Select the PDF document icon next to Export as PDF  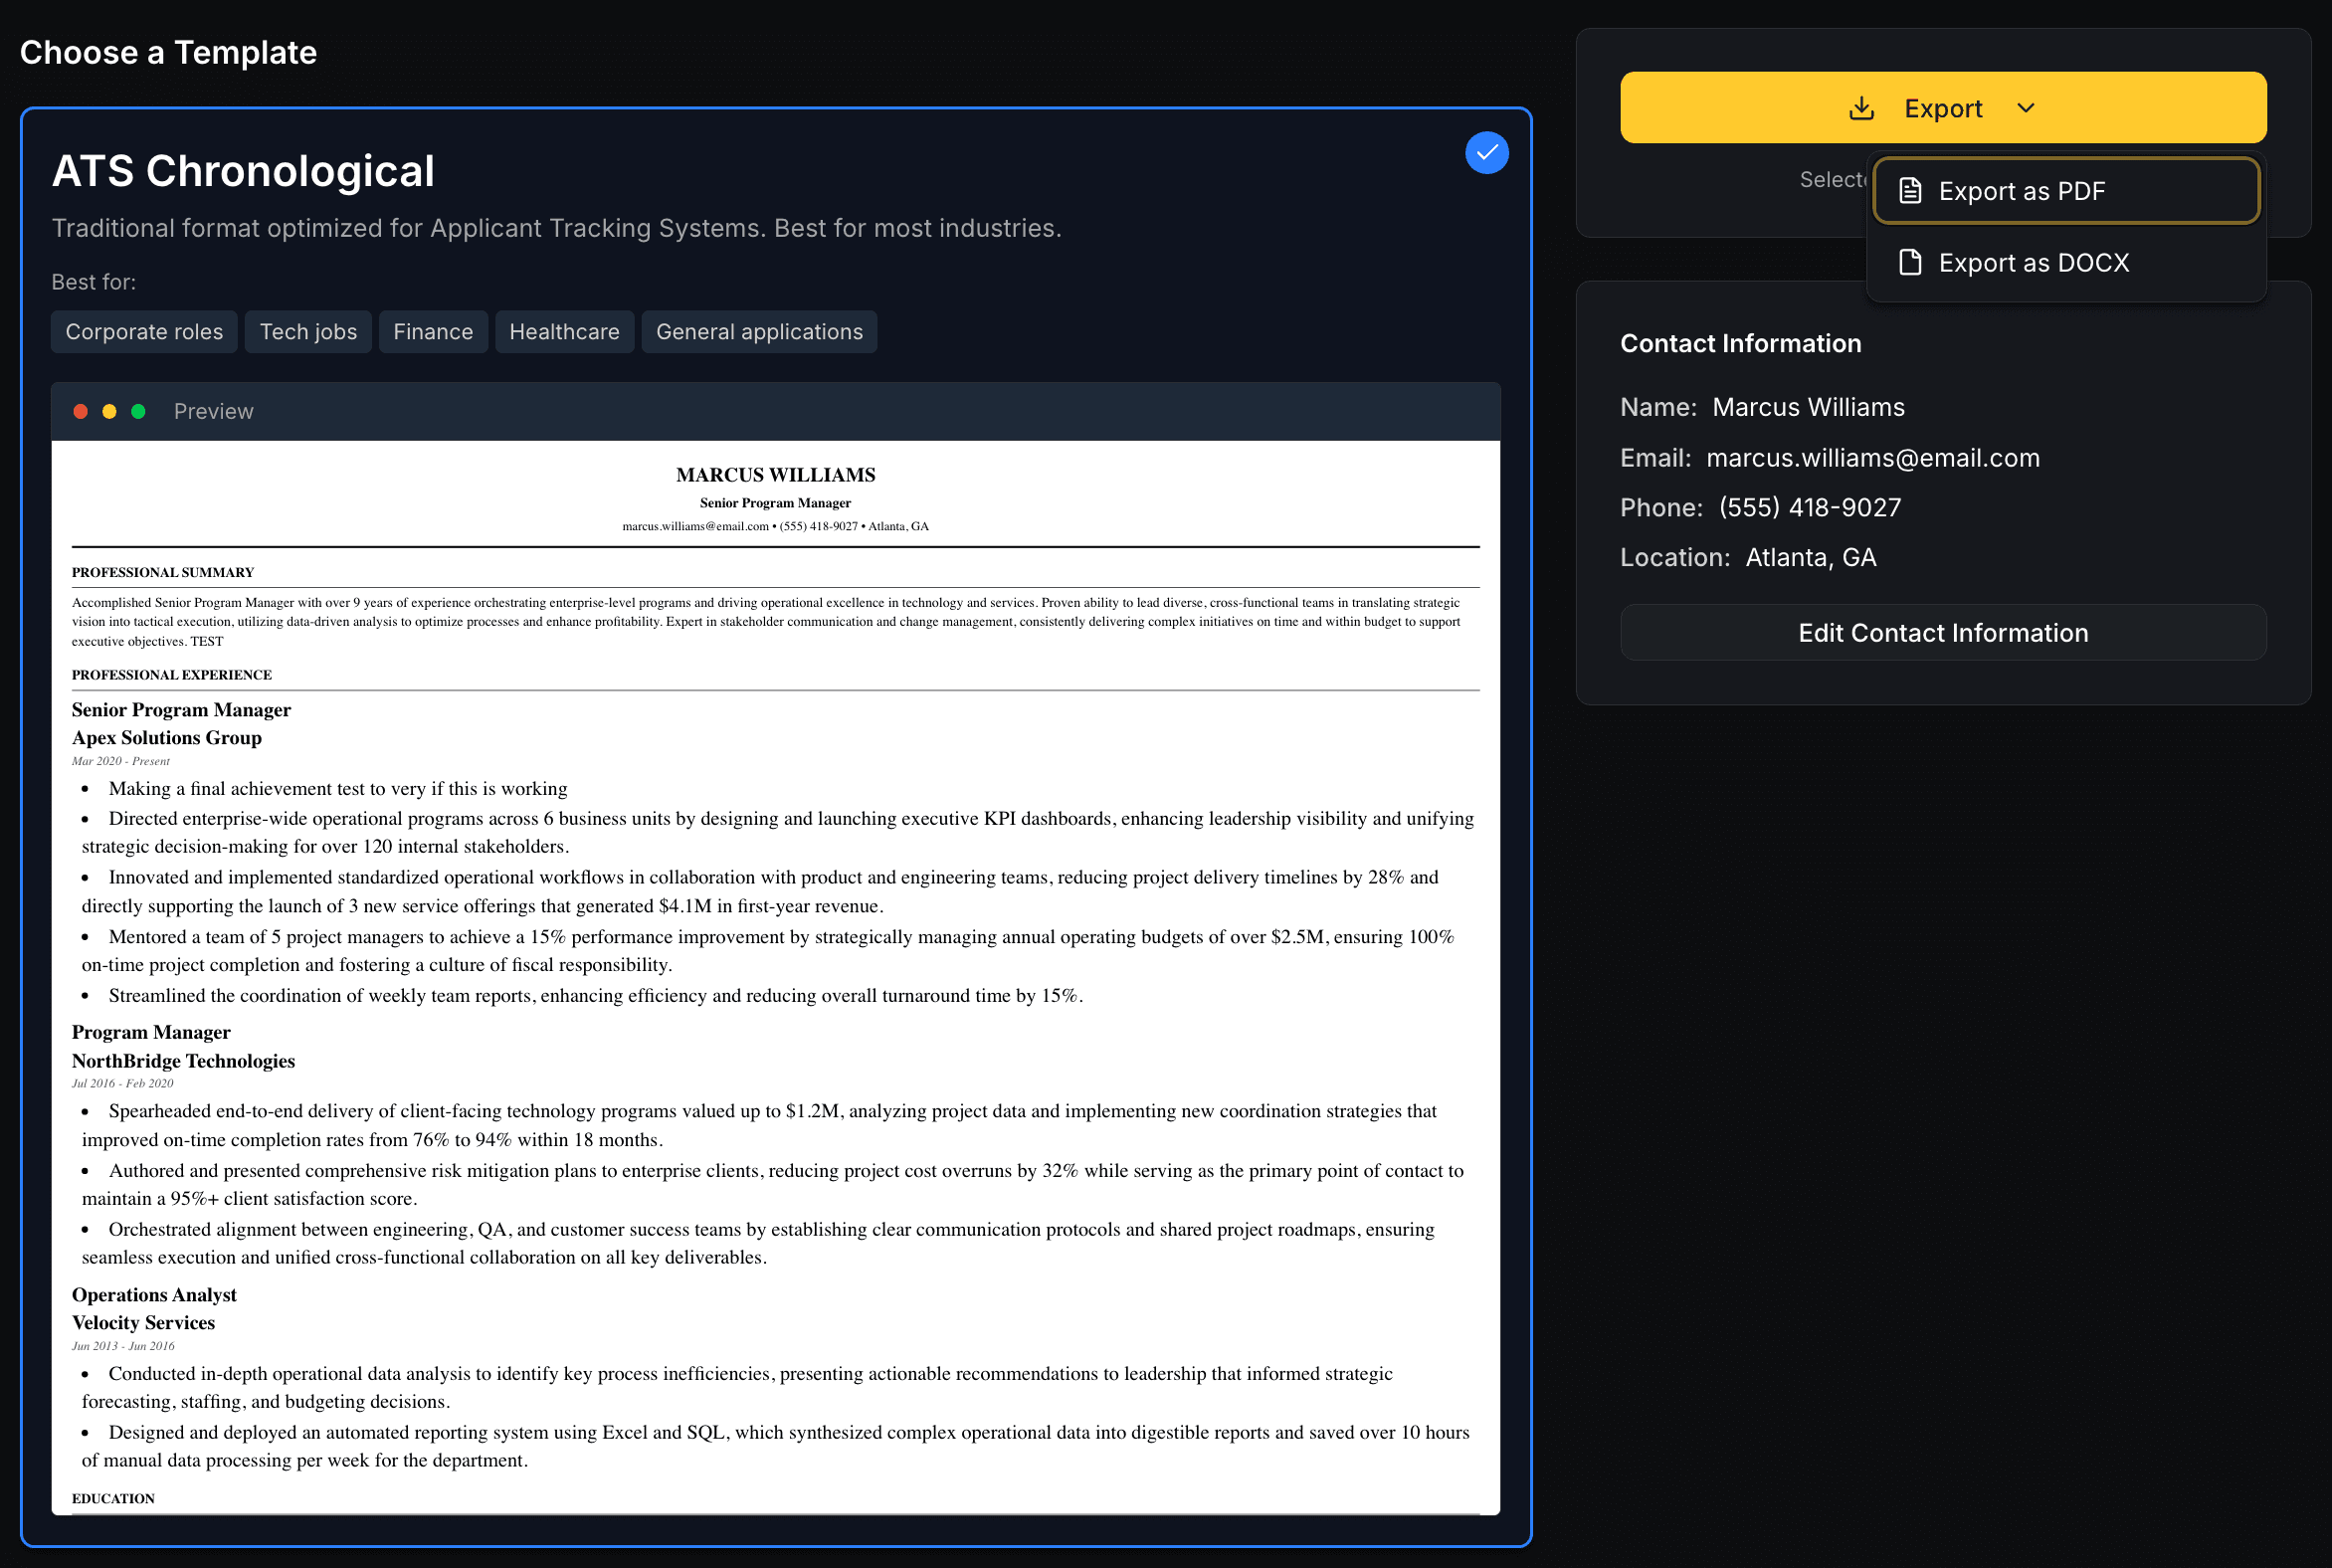pyautogui.click(x=1910, y=190)
